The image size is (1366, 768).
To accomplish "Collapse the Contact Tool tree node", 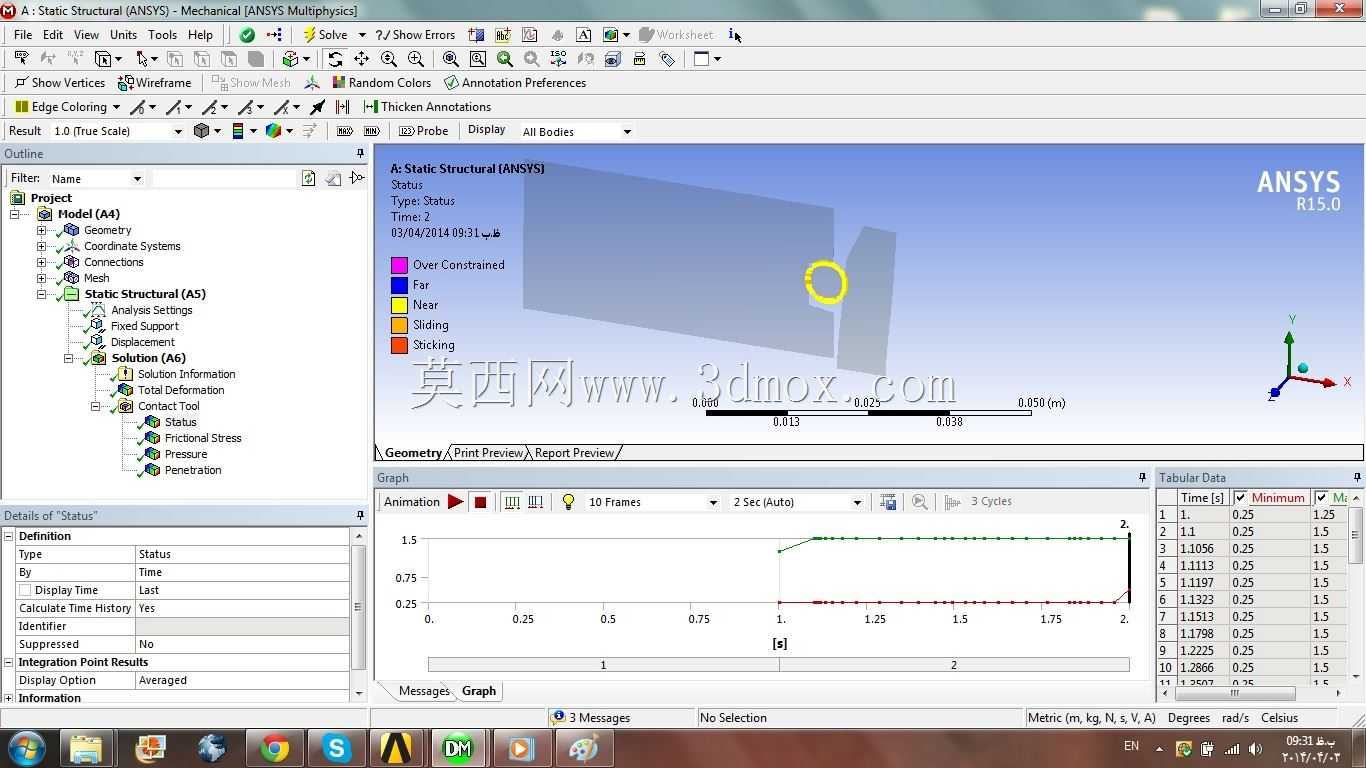I will (x=95, y=406).
